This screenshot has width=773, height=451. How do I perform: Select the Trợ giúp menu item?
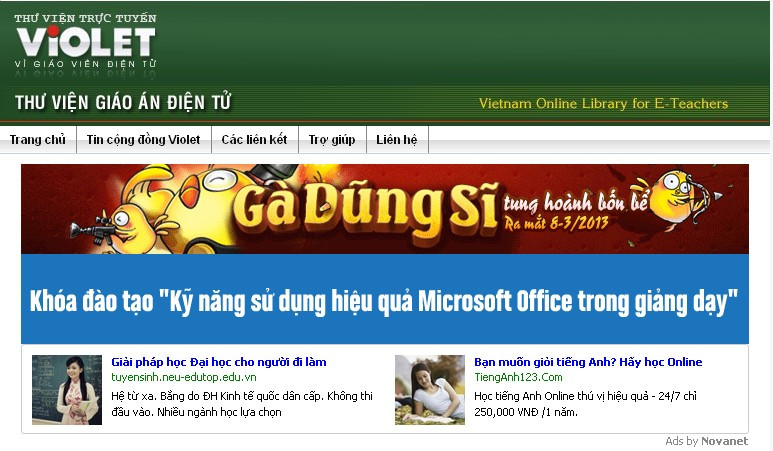[x=332, y=140]
